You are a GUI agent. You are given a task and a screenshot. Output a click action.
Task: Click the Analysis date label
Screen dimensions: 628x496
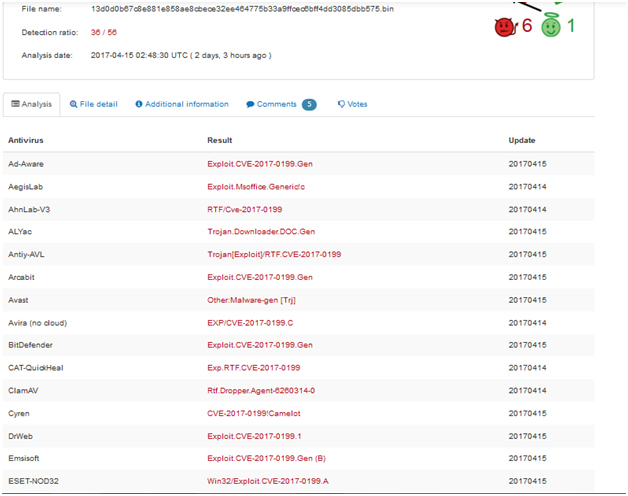coord(47,55)
